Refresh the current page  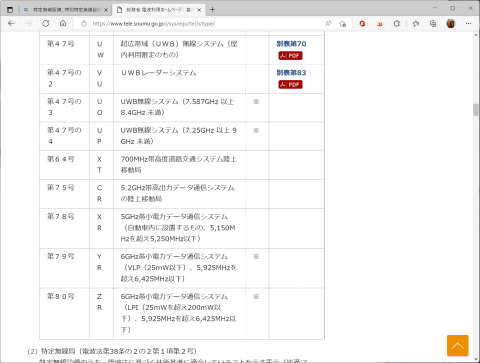[x=46, y=24]
